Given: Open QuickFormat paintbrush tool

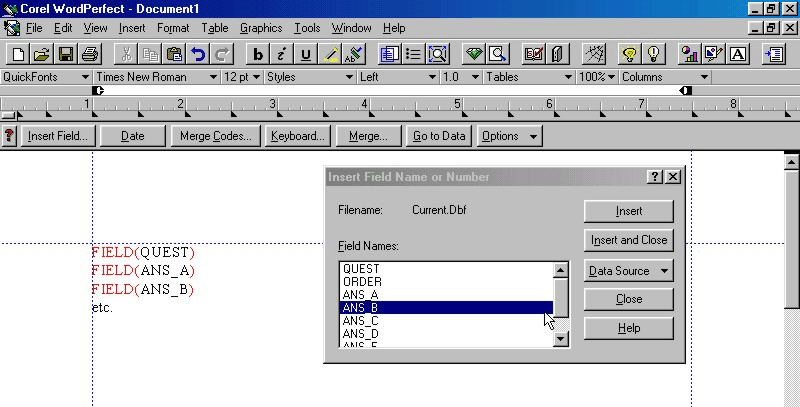Looking at the screenshot, I should [354, 54].
